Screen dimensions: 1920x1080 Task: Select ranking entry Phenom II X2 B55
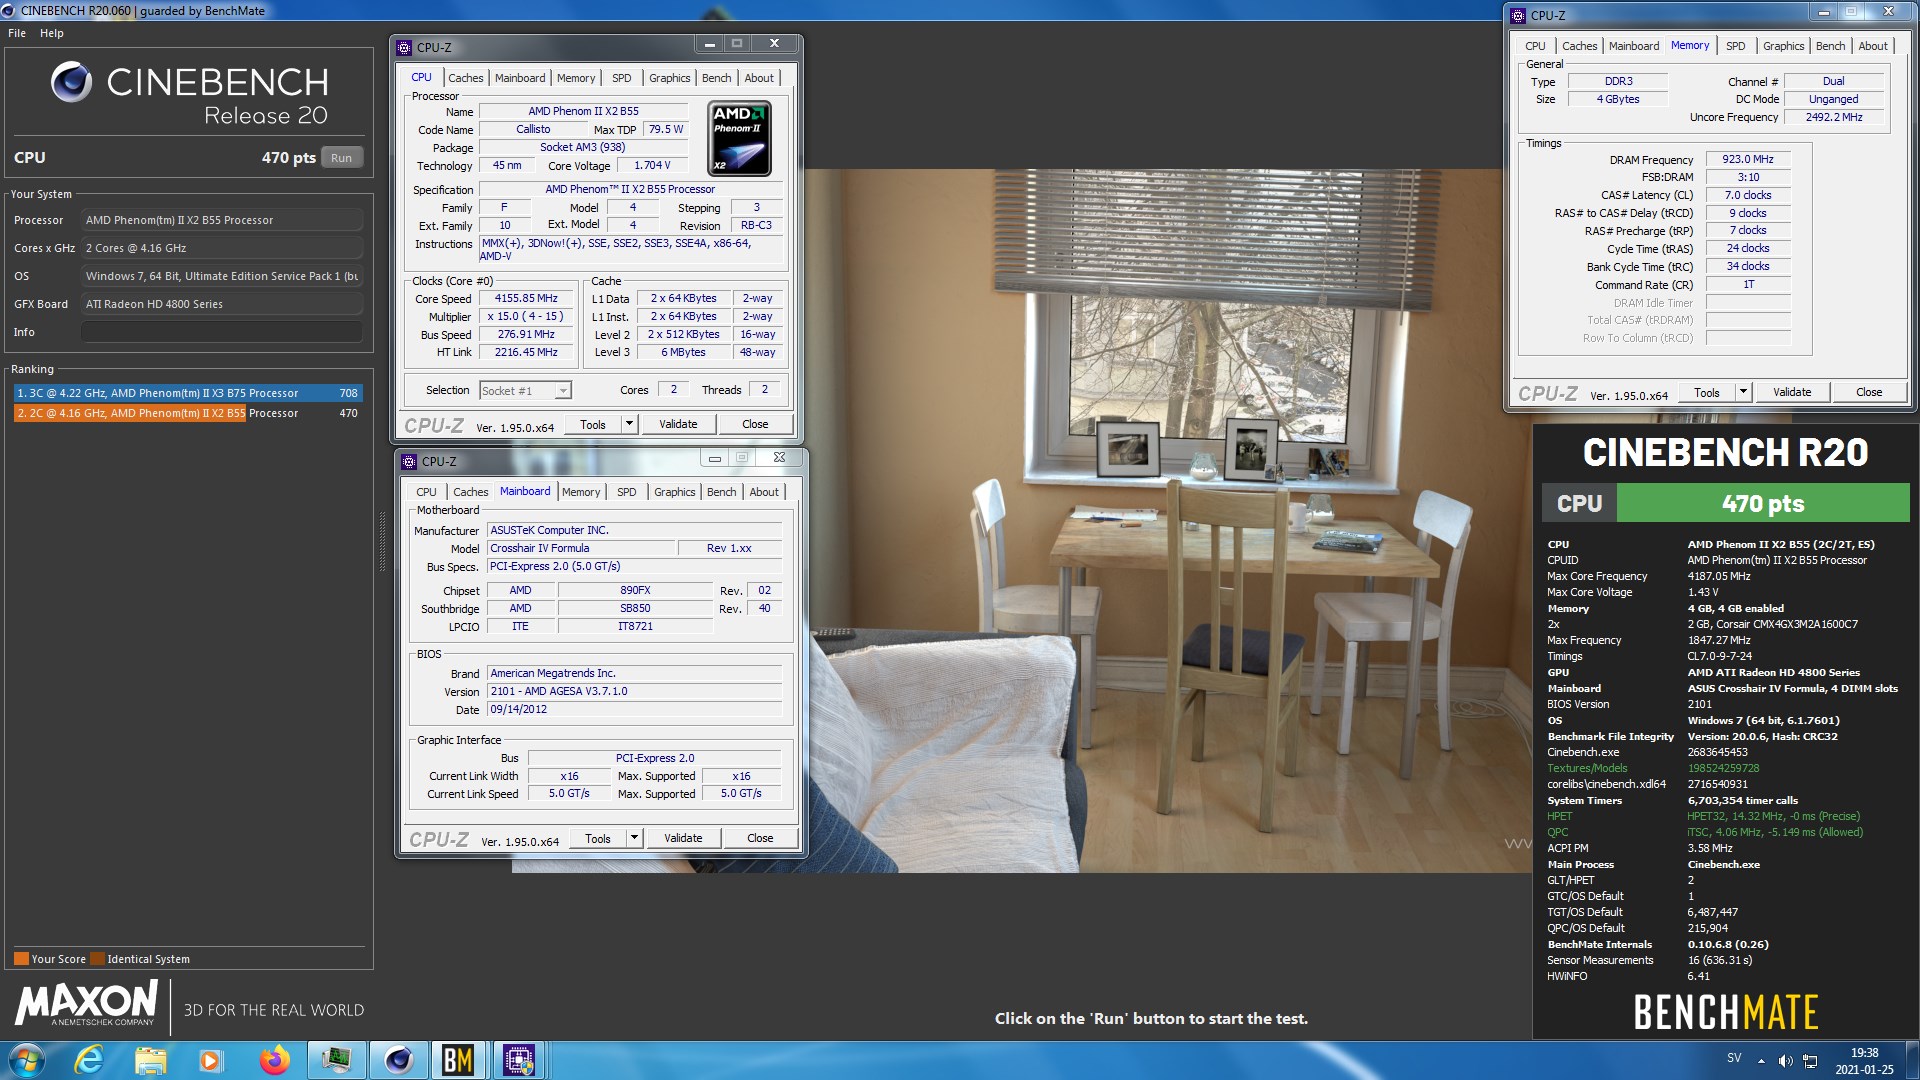pos(187,413)
